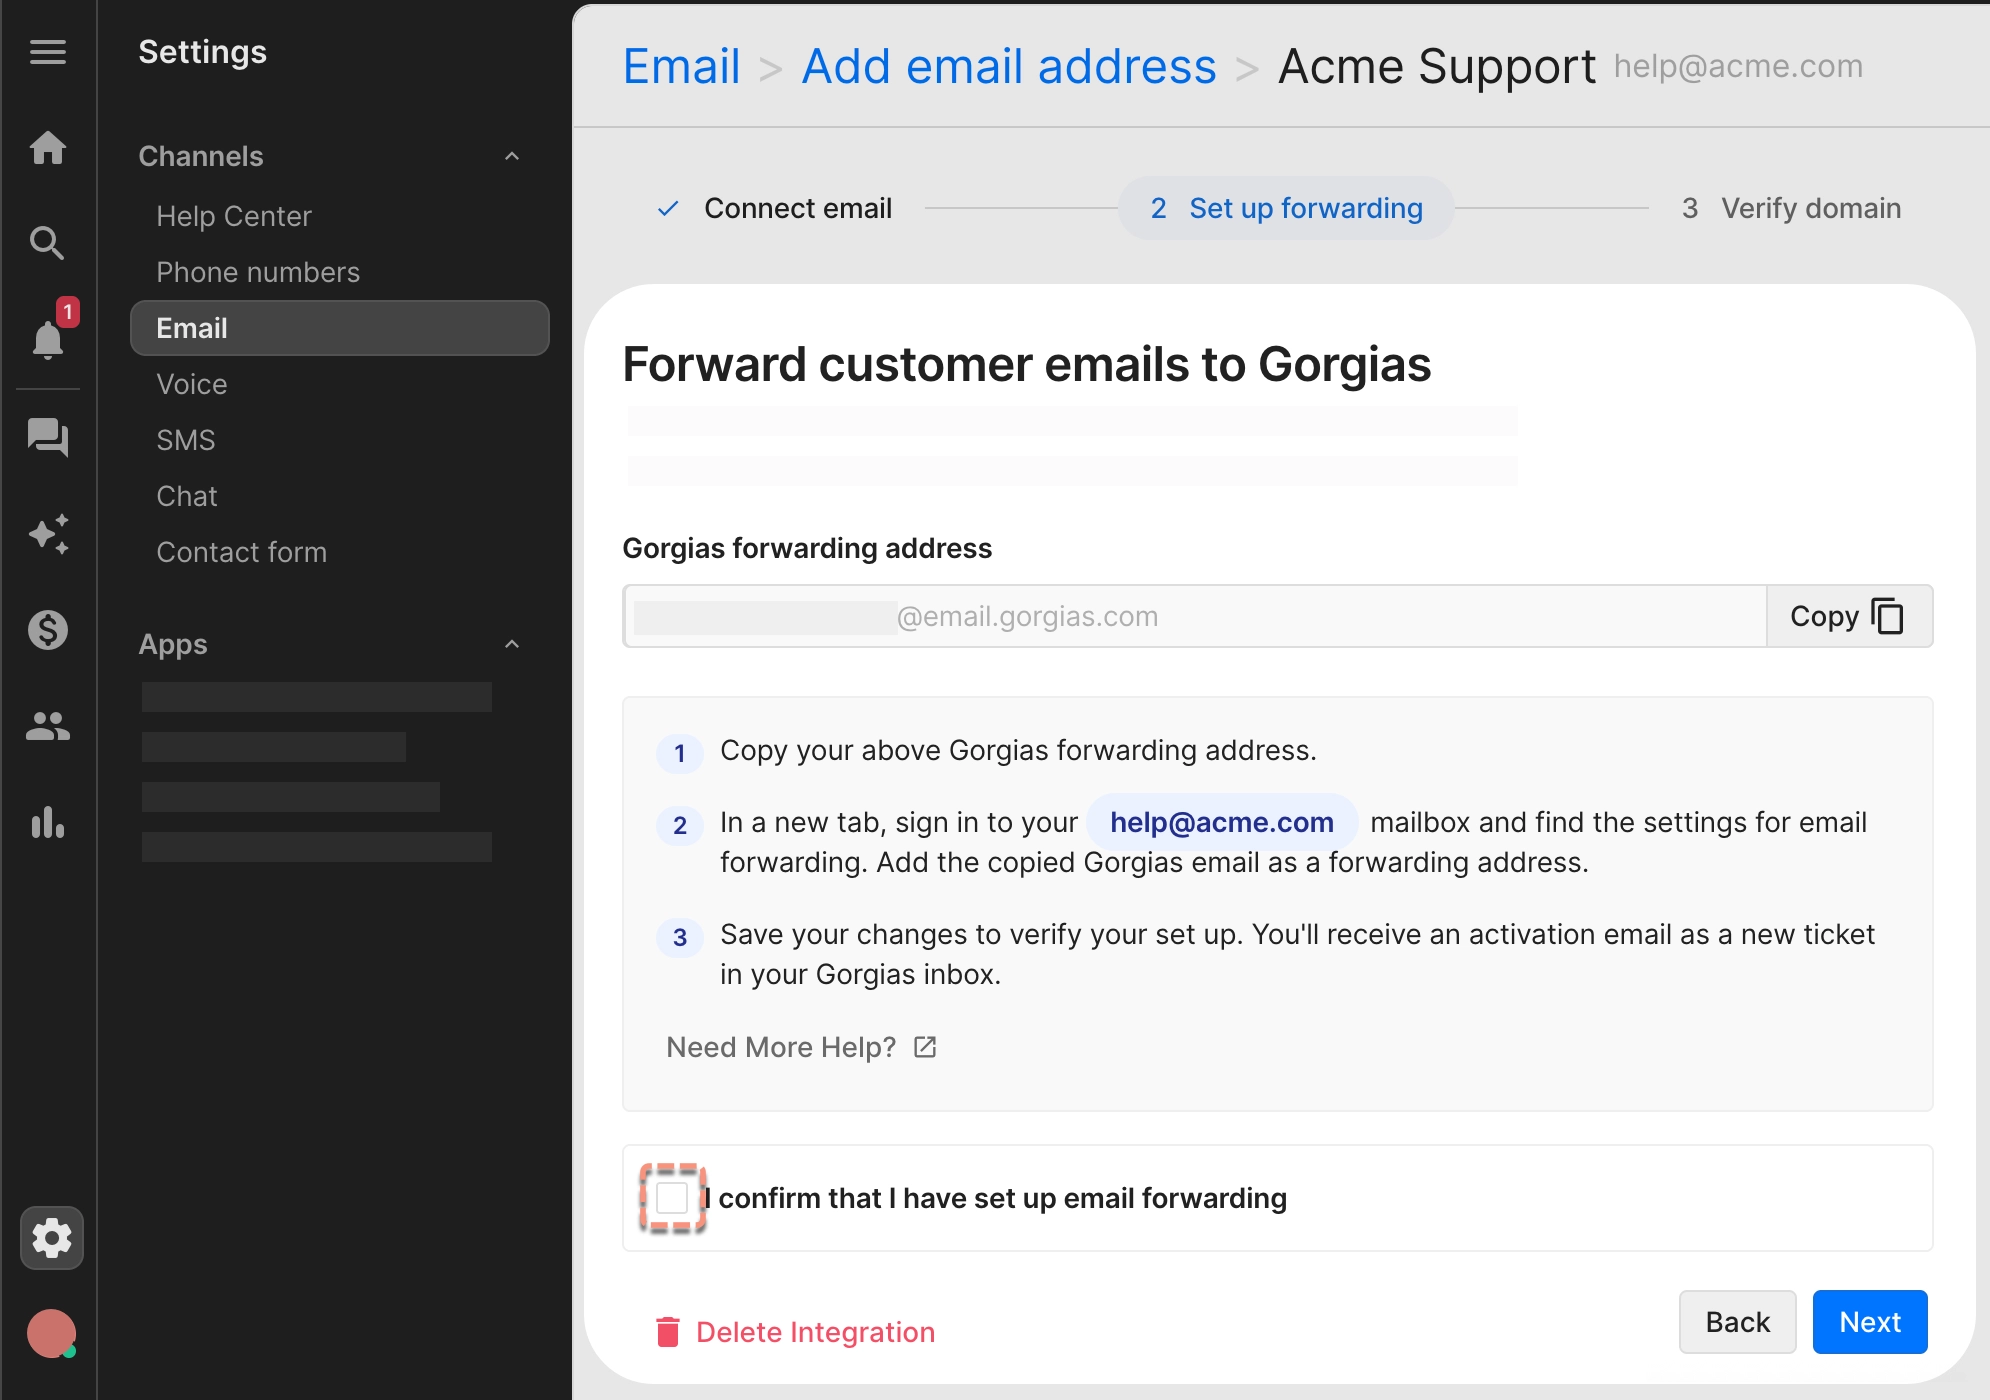Open the hamburger menu icon
1990x1400 pixels.
pyautogui.click(x=47, y=52)
